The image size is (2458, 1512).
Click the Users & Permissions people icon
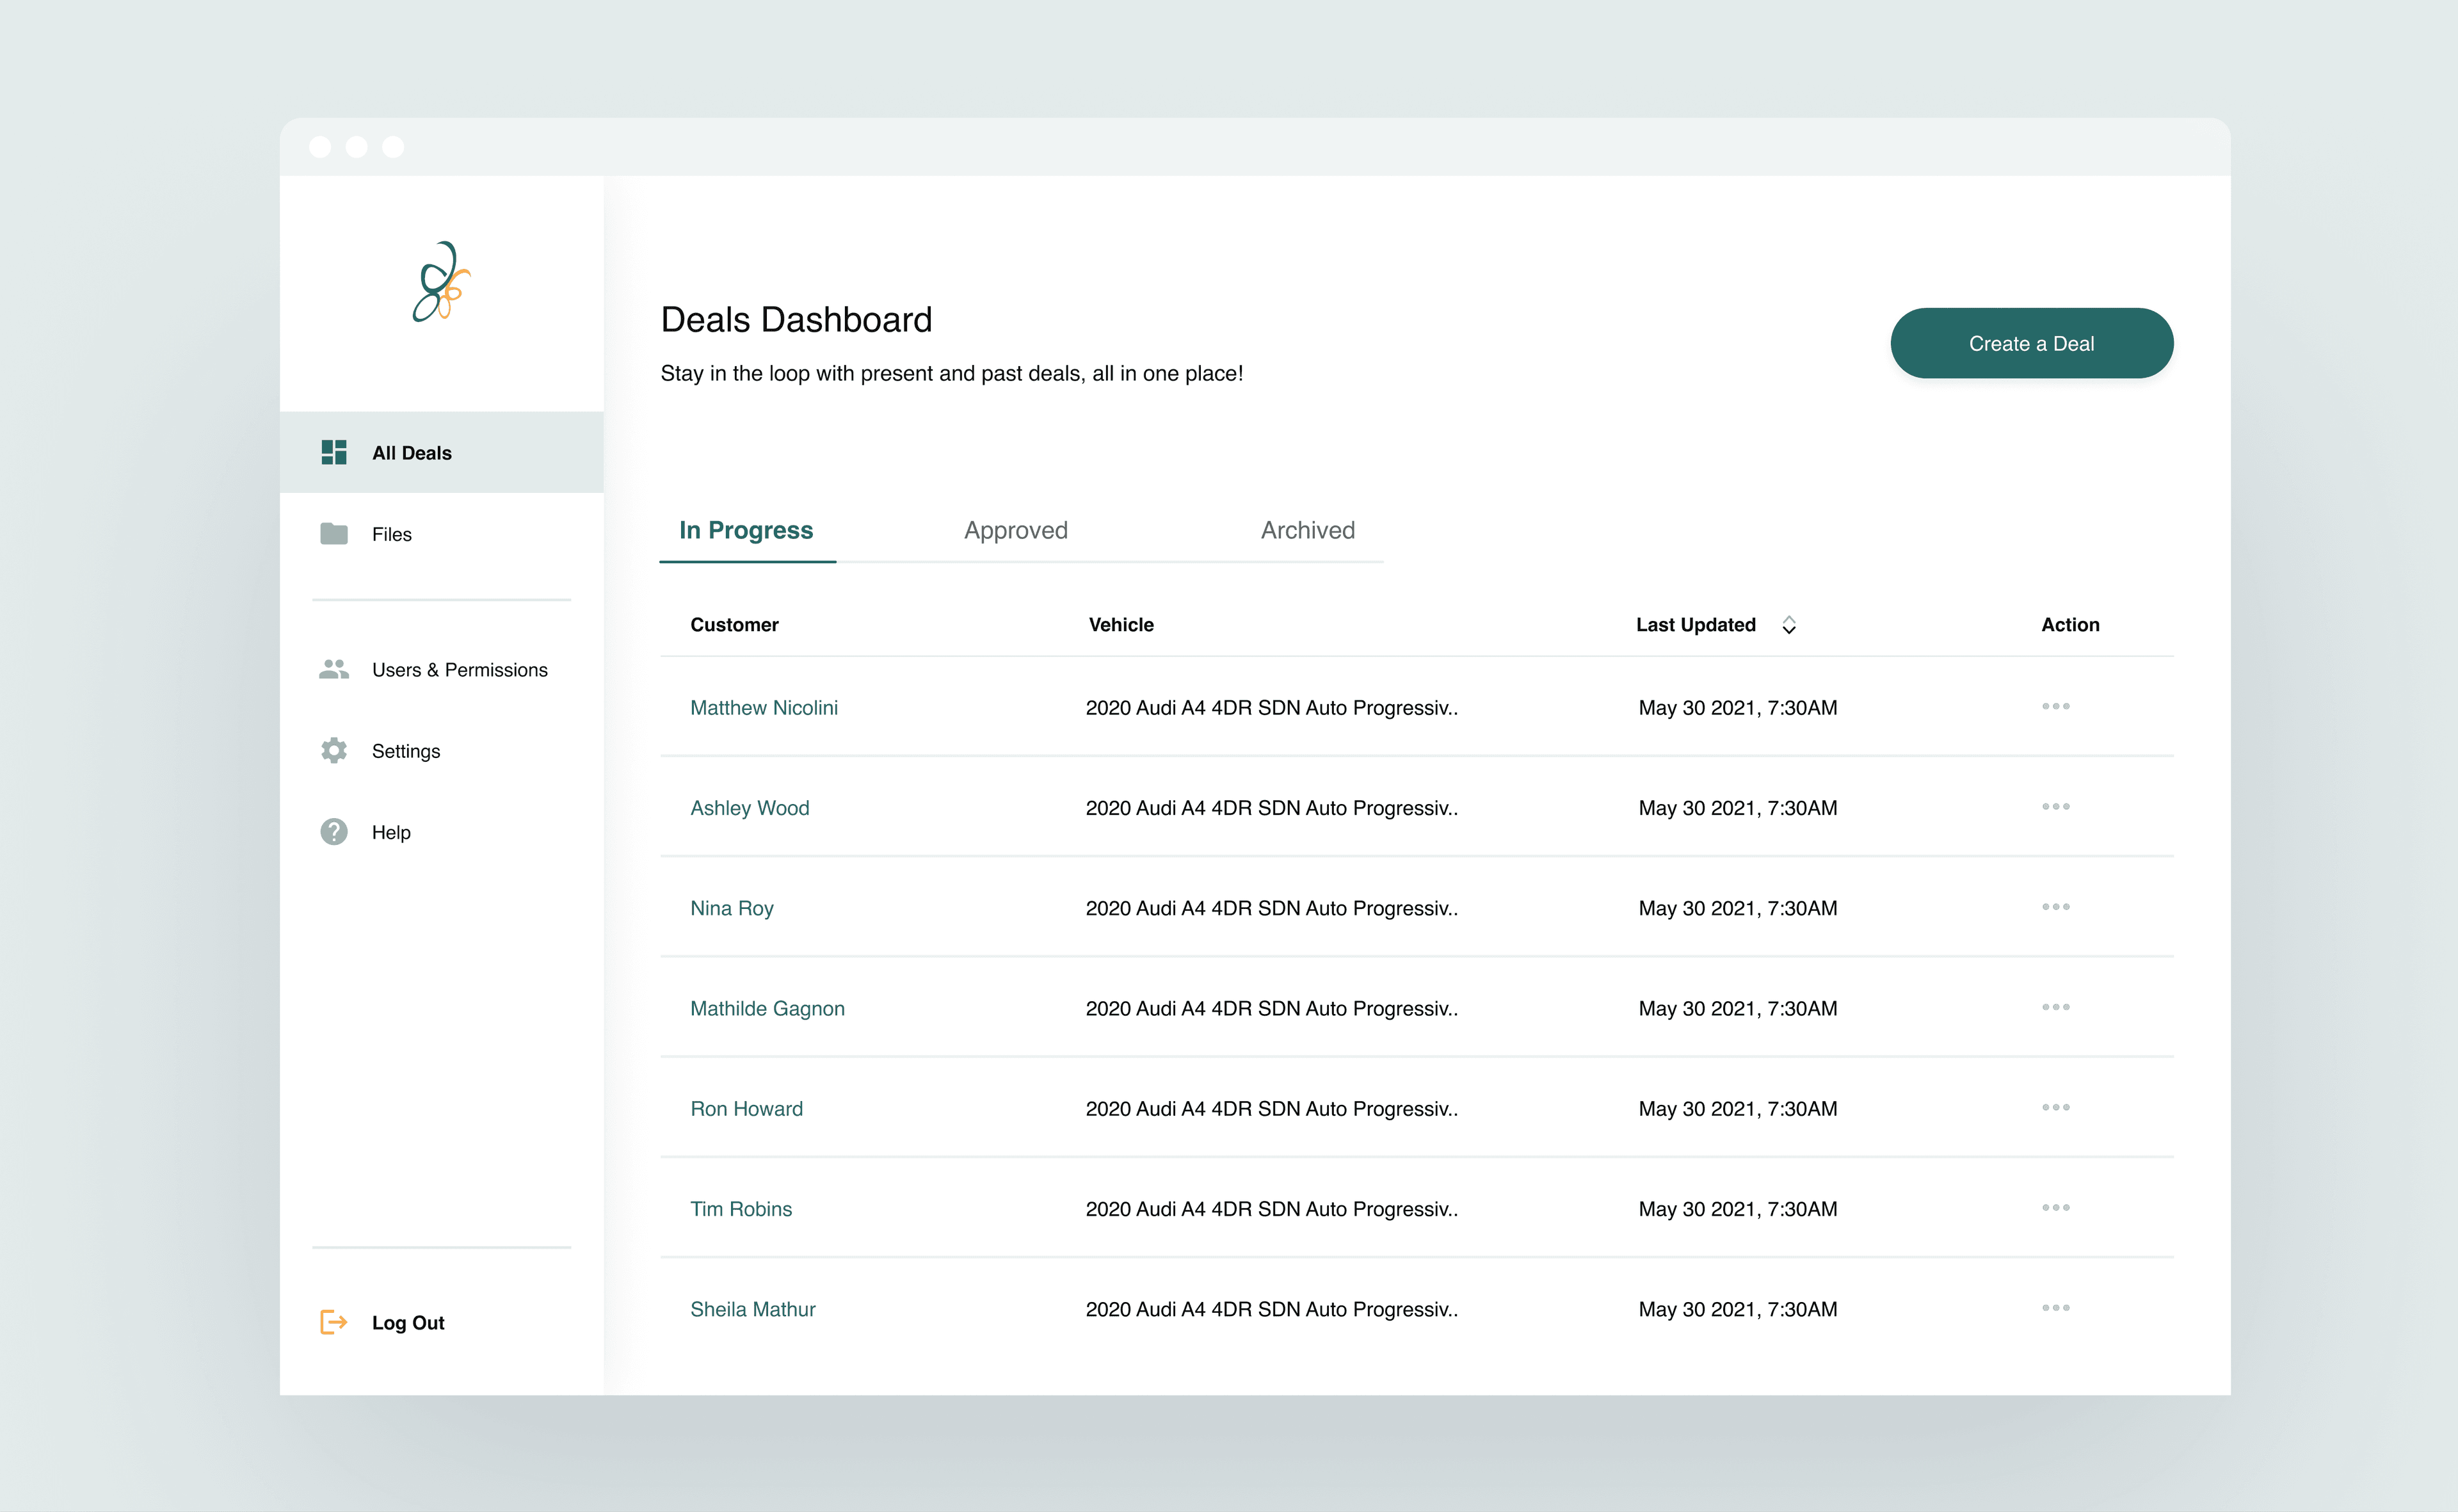coord(334,669)
